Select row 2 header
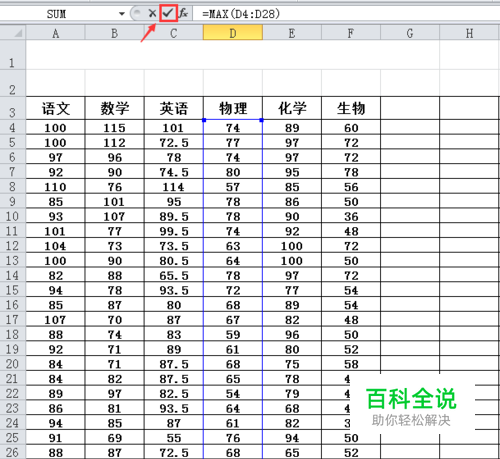 tap(13, 83)
